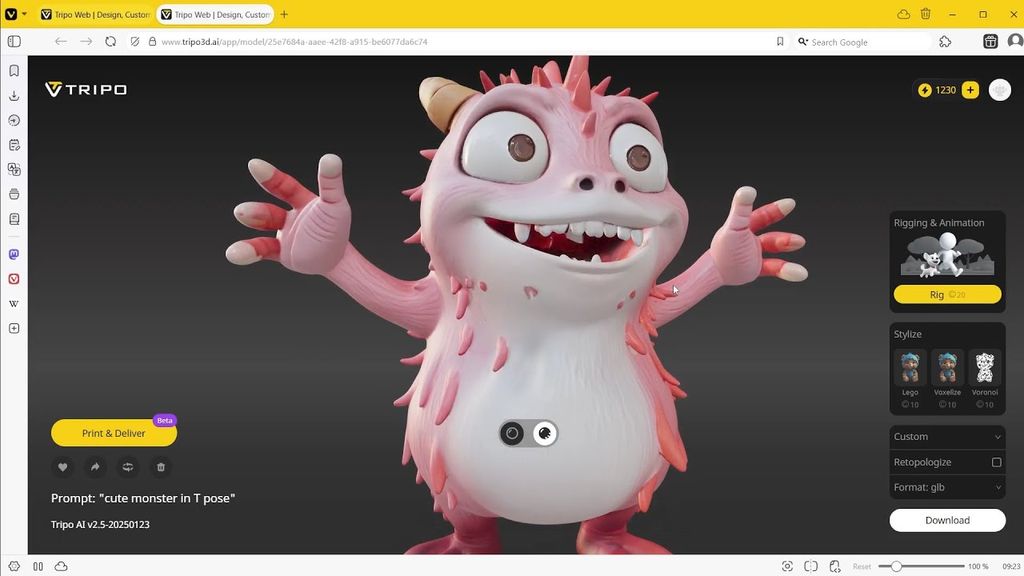Switch to the first Tripo Web tab
The image size is (1024, 576).
pyautogui.click(x=95, y=15)
